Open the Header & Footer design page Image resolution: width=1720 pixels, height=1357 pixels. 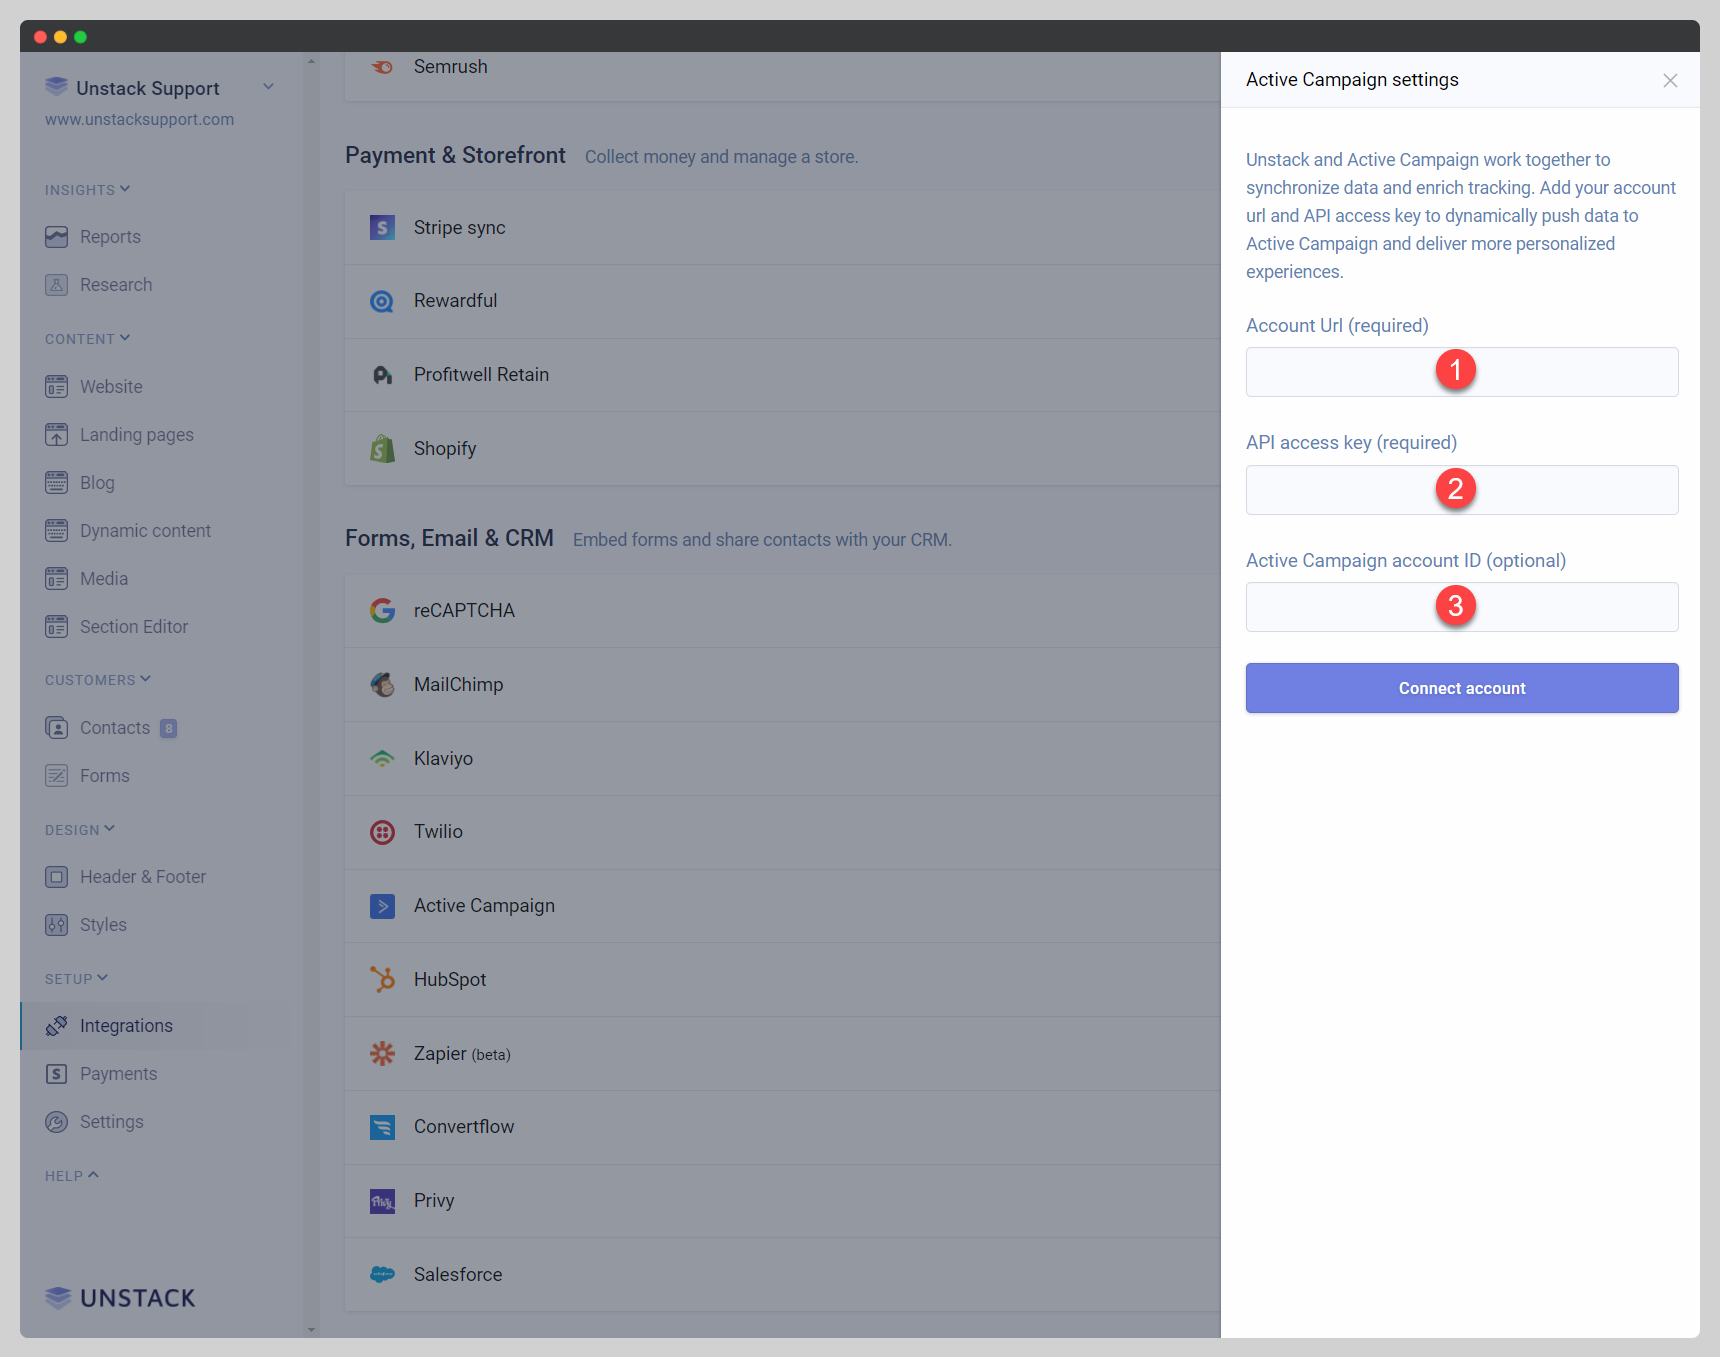142,877
